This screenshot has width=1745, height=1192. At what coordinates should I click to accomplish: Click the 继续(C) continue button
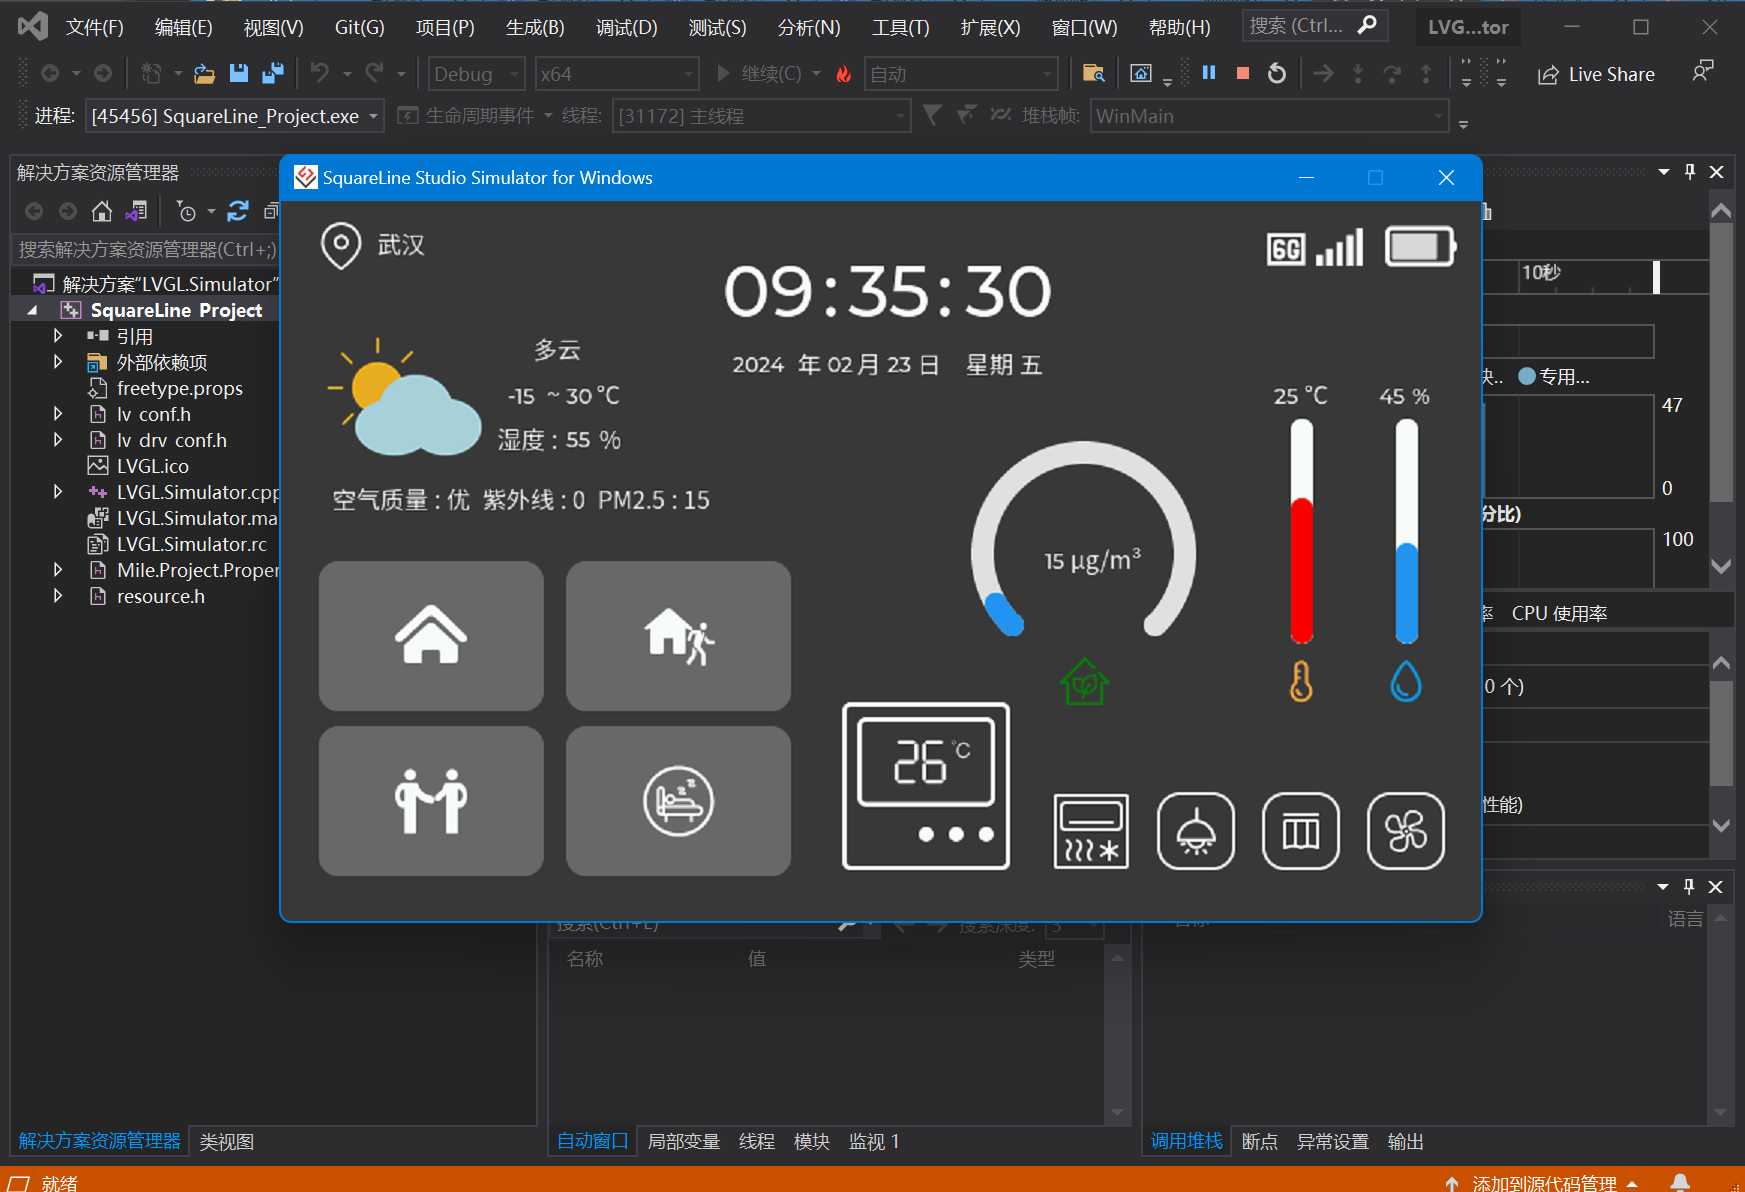pos(764,73)
